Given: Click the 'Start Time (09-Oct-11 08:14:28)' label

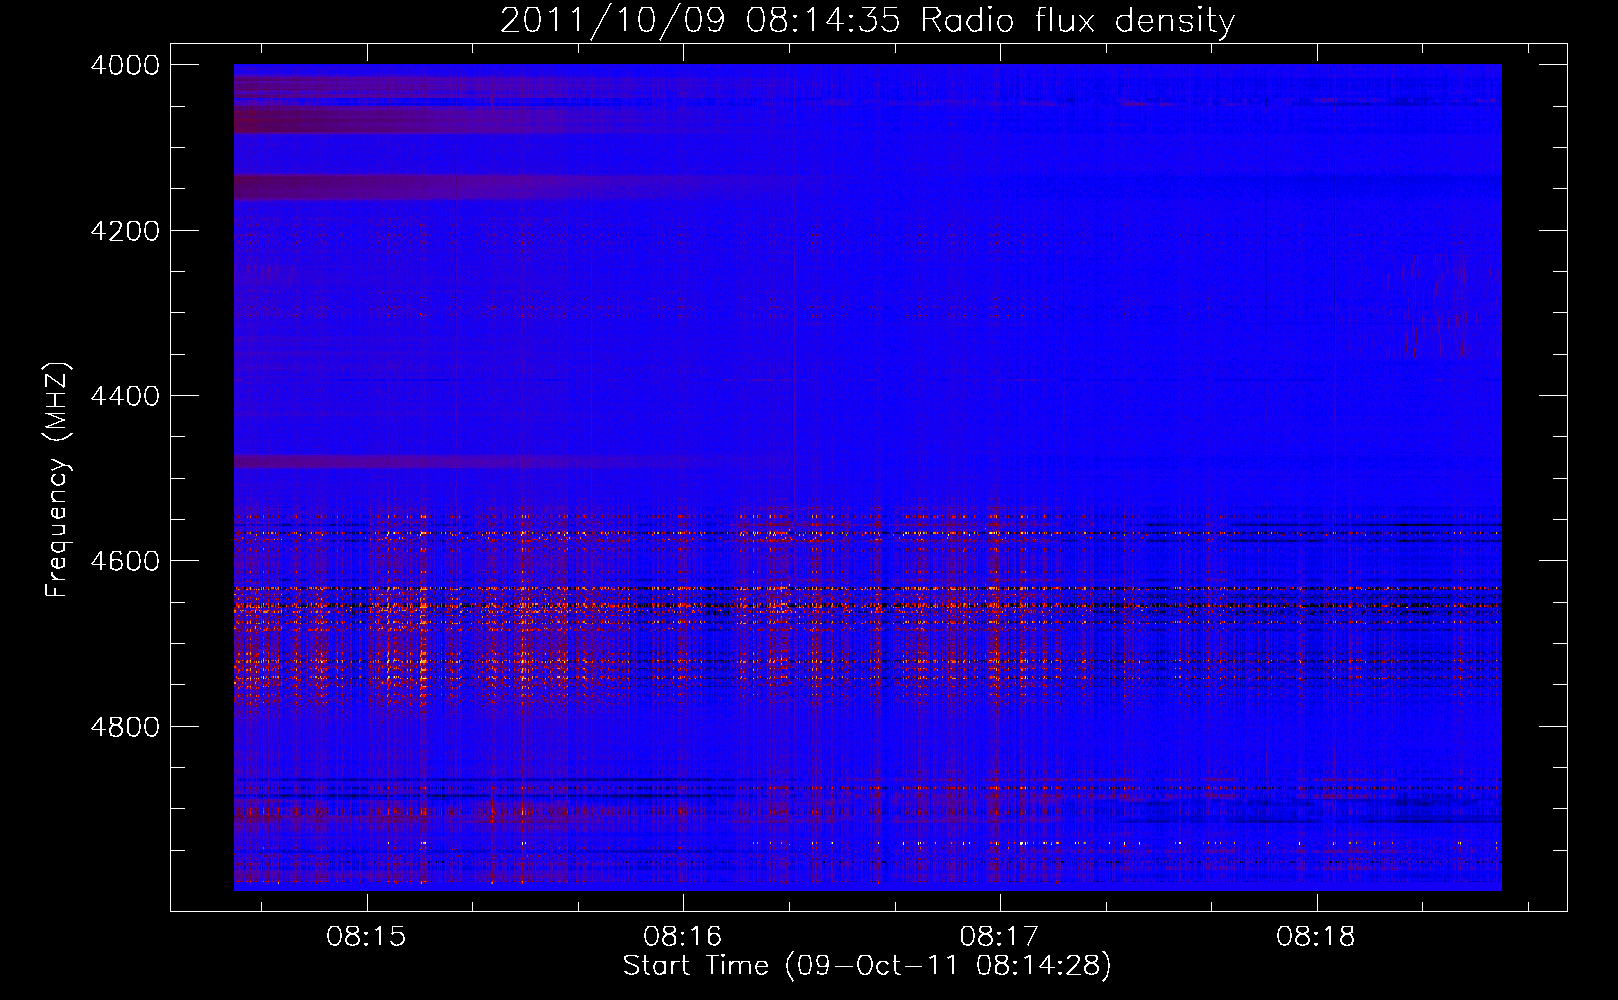Looking at the screenshot, I should click(867, 966).
